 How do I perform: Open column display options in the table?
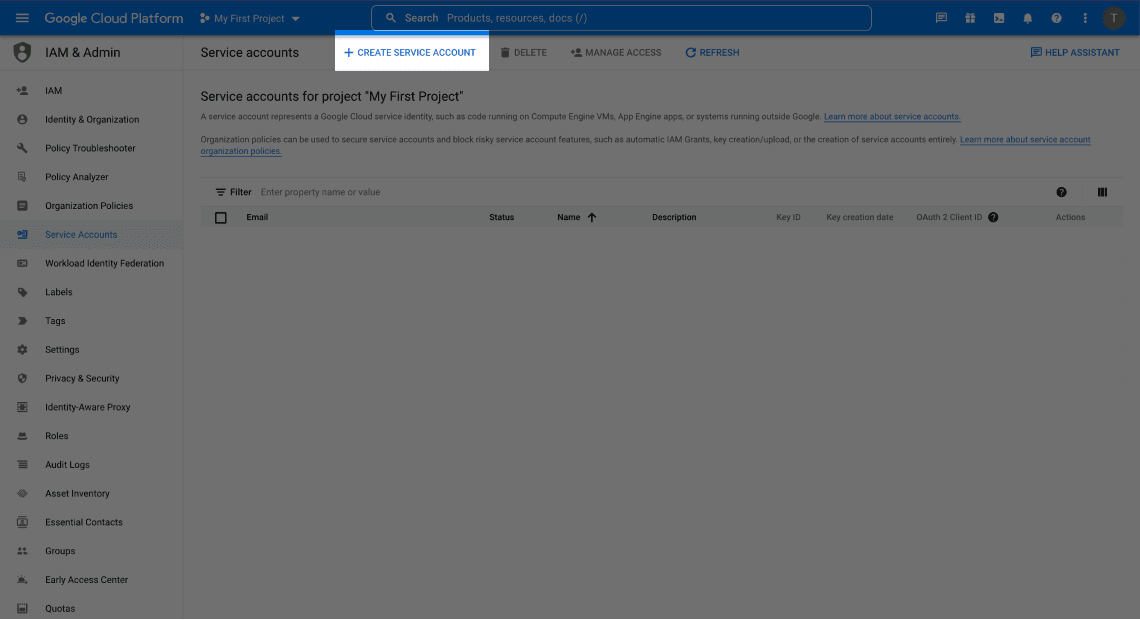(1103, 191)
